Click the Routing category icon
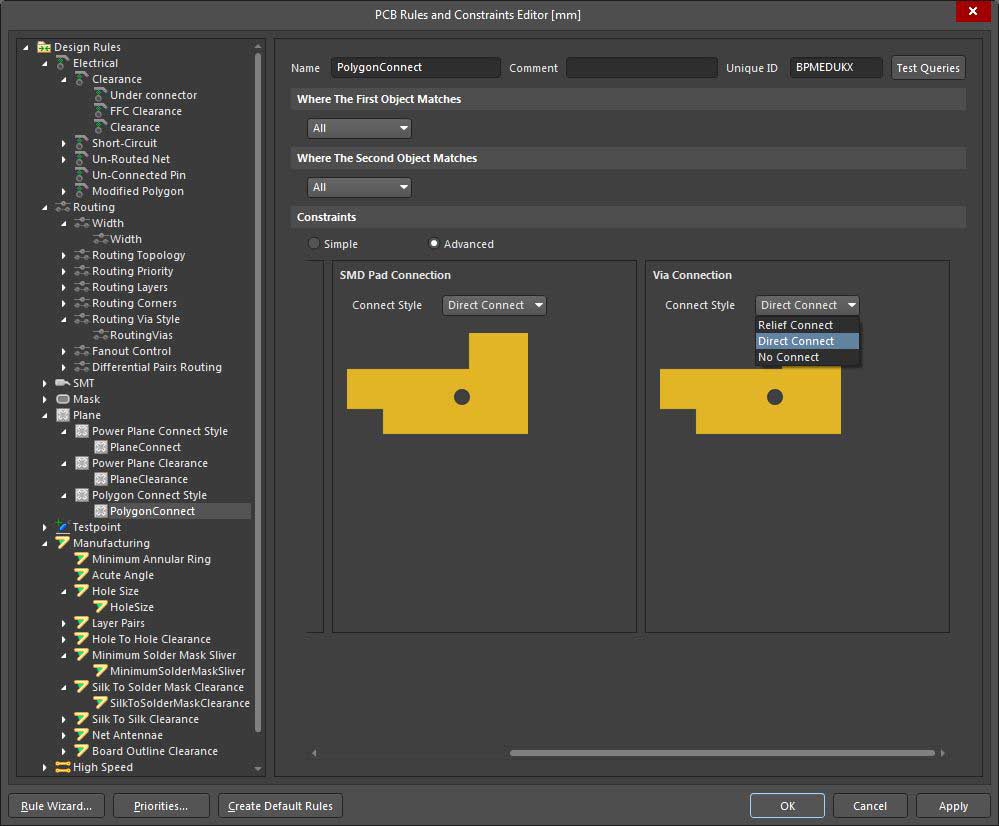Image resolution: width=999 pixels, height=826 pixels. (x=63, y=207)
